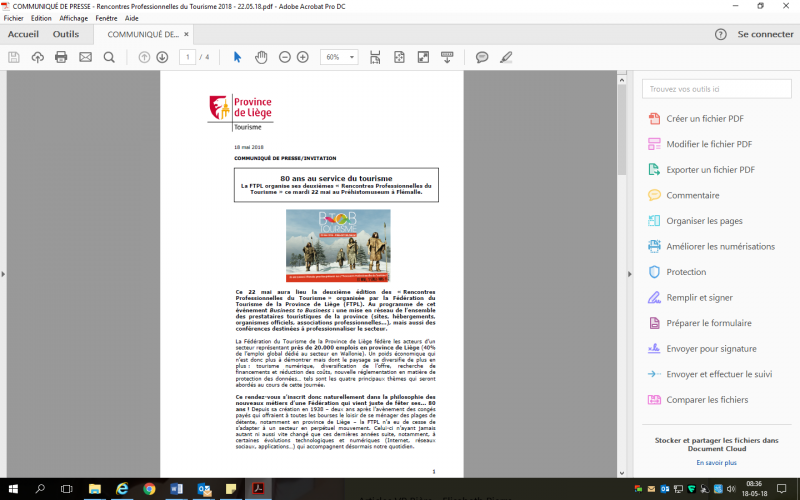Screen dimensions: 800x500
Task: Open the Windows Start menu
Action: tap(13, 489)
